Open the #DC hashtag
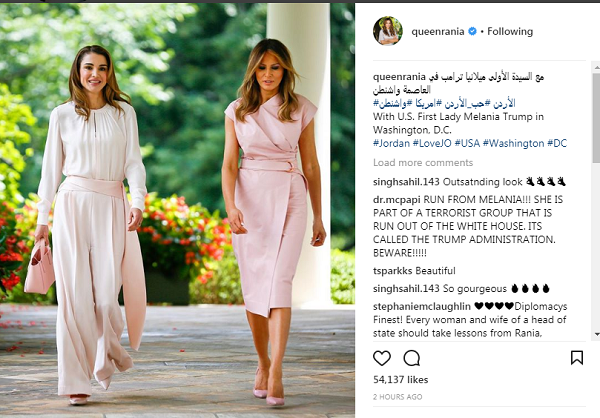Image resolution: width=600 pixels, height=418 pixels. [557, 143]
